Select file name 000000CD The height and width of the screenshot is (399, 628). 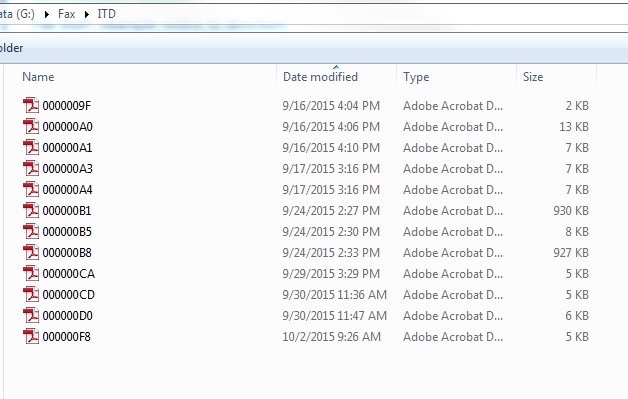[68, 295]
